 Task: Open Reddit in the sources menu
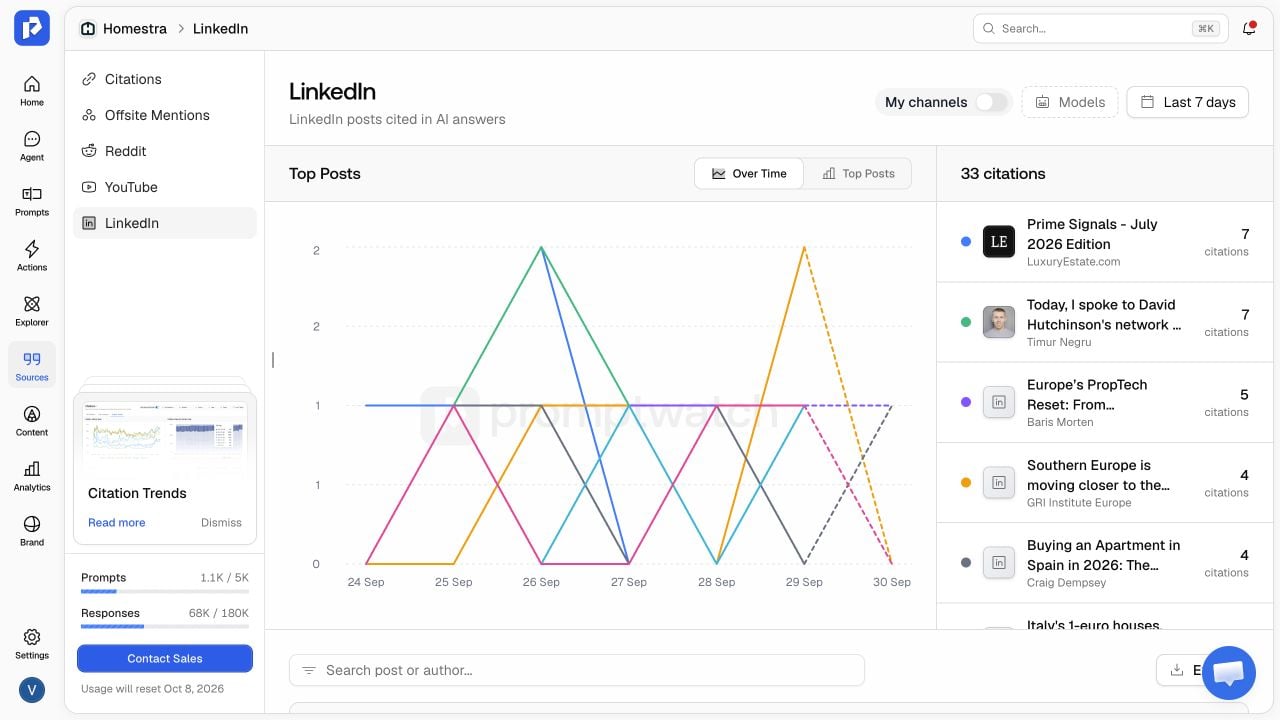coord(165,151)
